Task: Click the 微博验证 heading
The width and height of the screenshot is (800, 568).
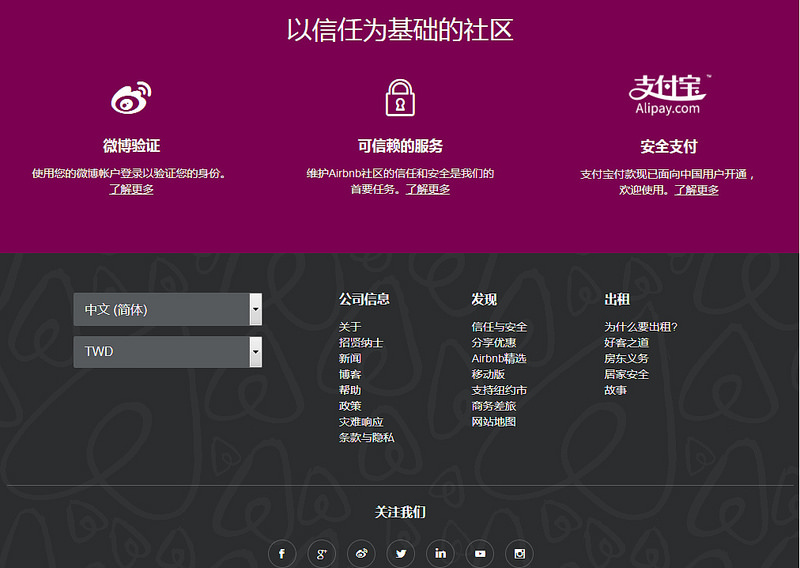Action: [131, 145]
